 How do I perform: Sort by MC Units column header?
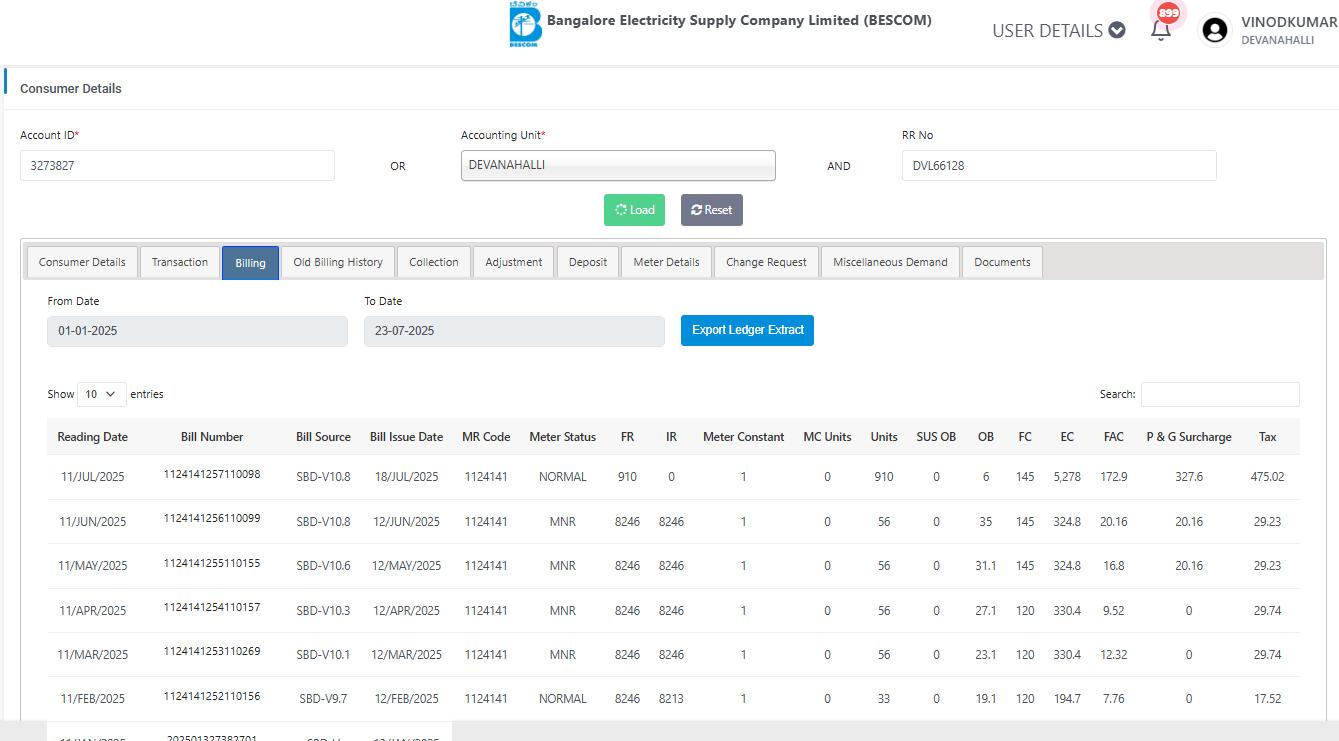point(827,437)
